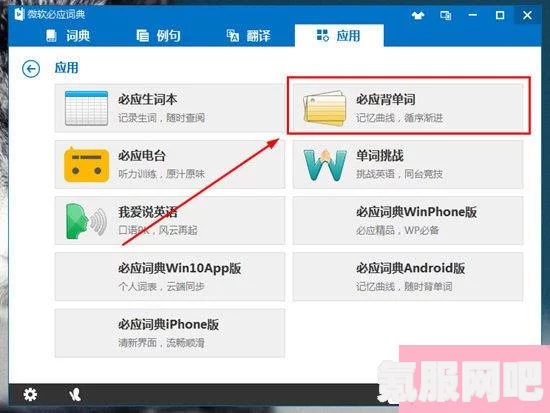
Task: Click the 我爱说英语 title text
Action: pos(148,212)
